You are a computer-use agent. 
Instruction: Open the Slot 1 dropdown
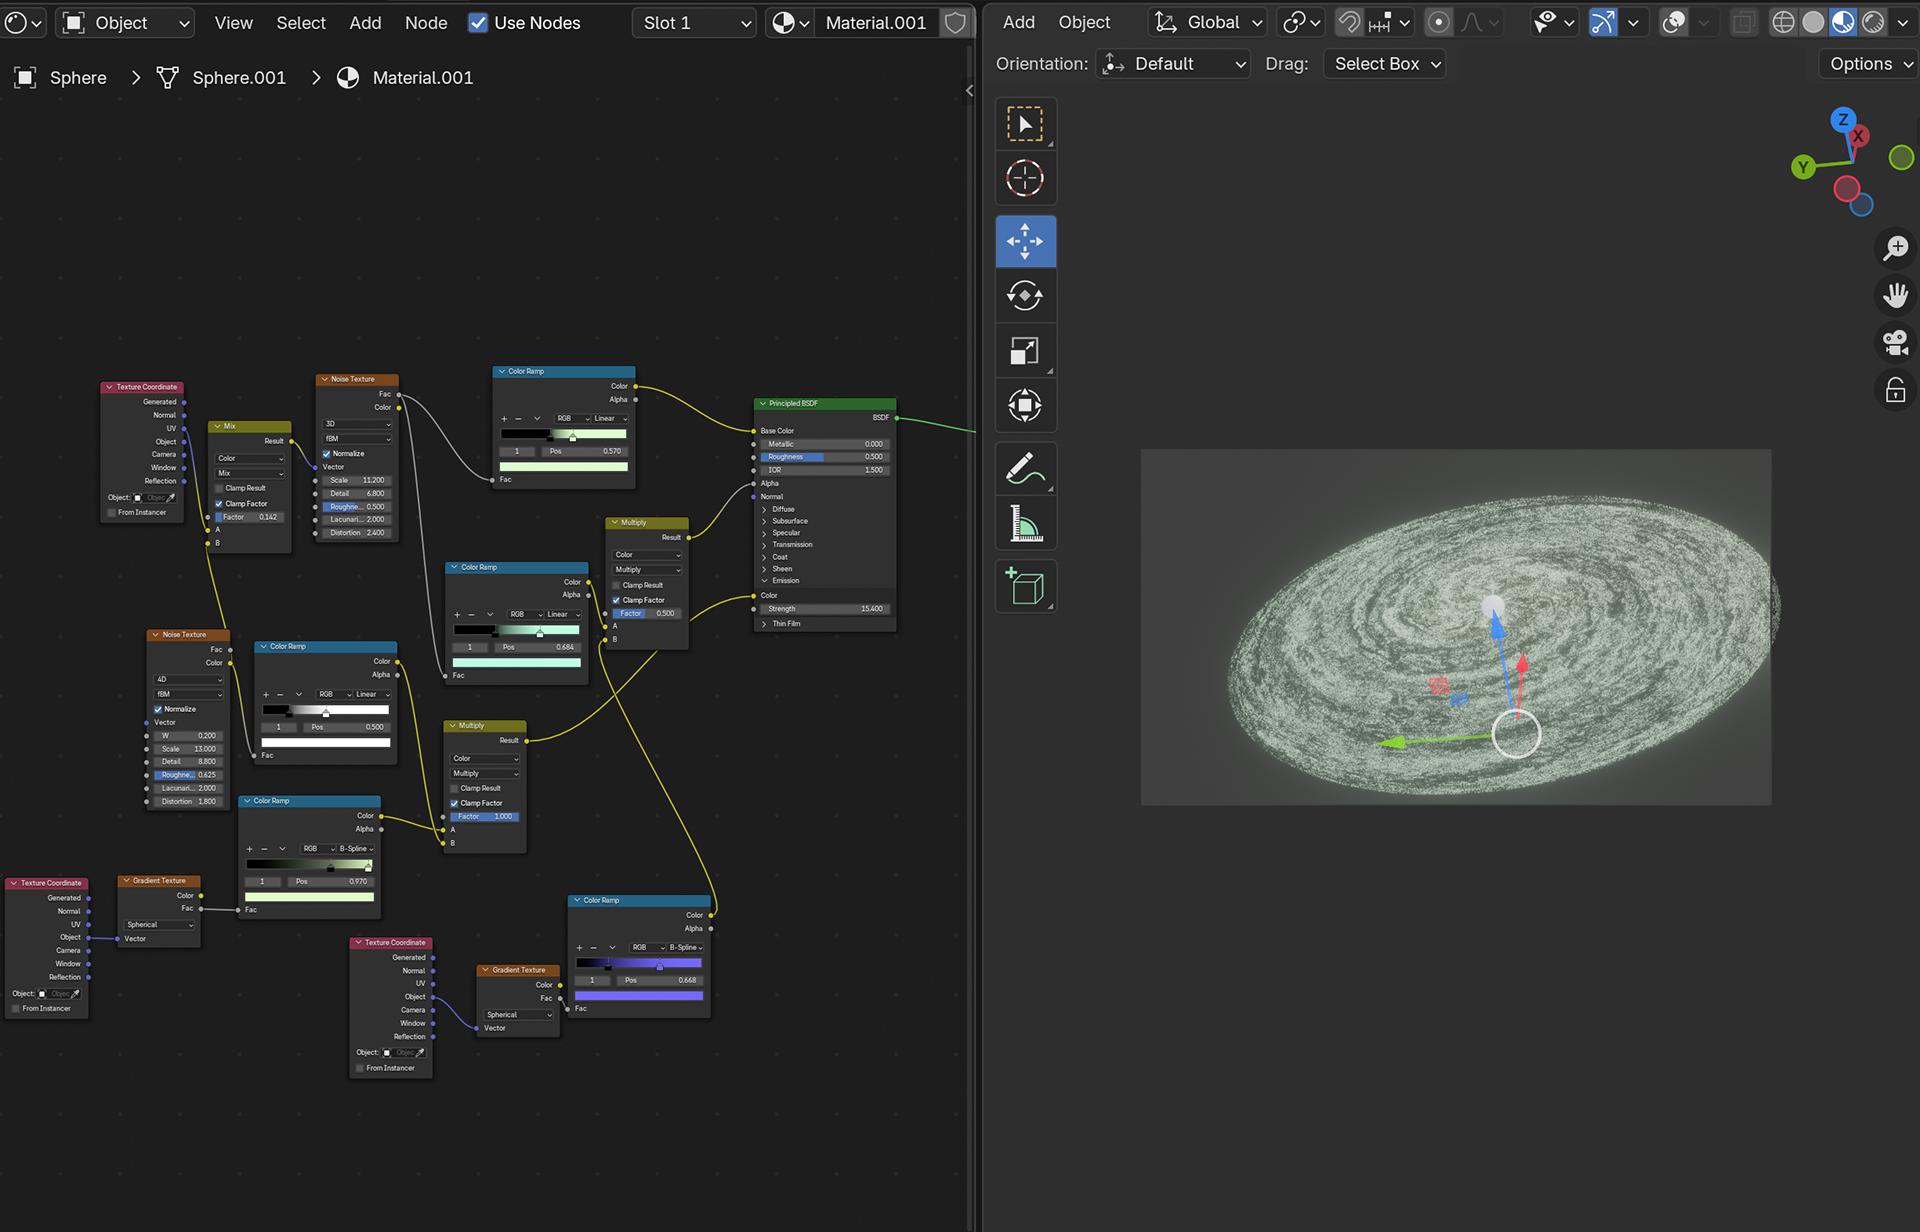click(x=694, y=23)
